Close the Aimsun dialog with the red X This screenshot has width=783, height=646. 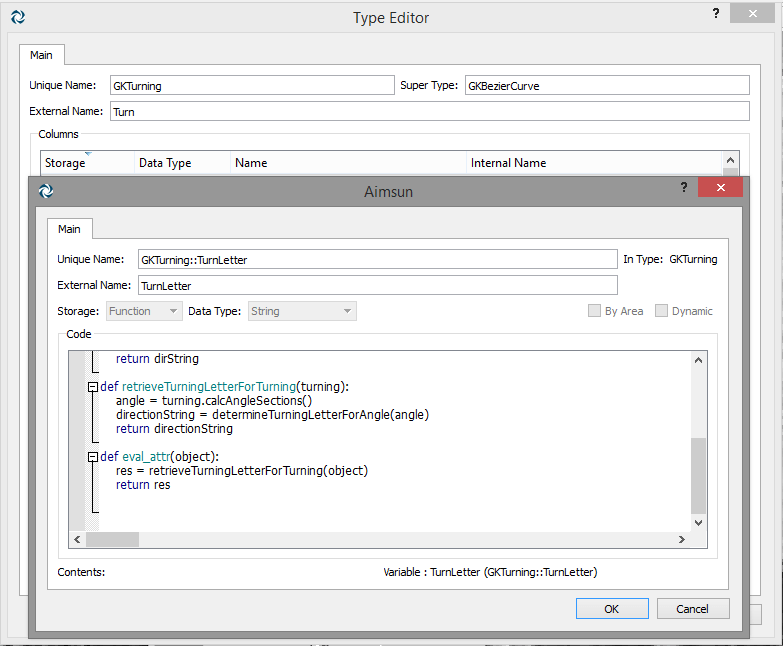pos(720,187)
